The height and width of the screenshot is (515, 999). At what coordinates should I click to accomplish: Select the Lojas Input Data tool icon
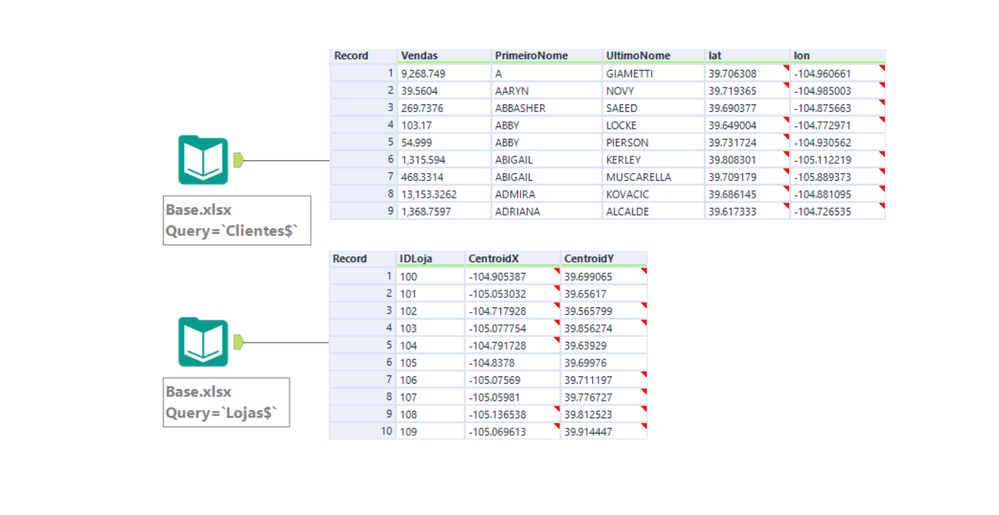(203, 342)
